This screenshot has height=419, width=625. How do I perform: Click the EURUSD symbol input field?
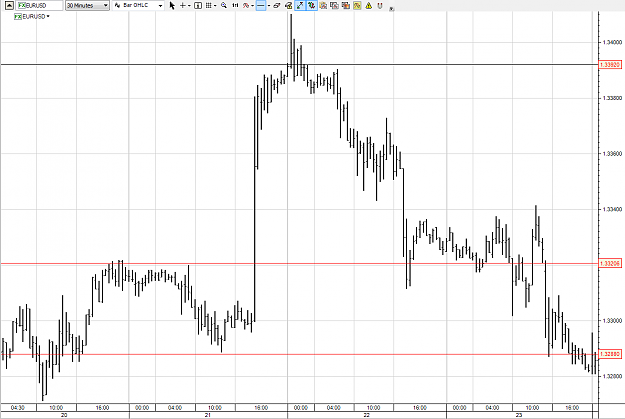coord(39,6)
